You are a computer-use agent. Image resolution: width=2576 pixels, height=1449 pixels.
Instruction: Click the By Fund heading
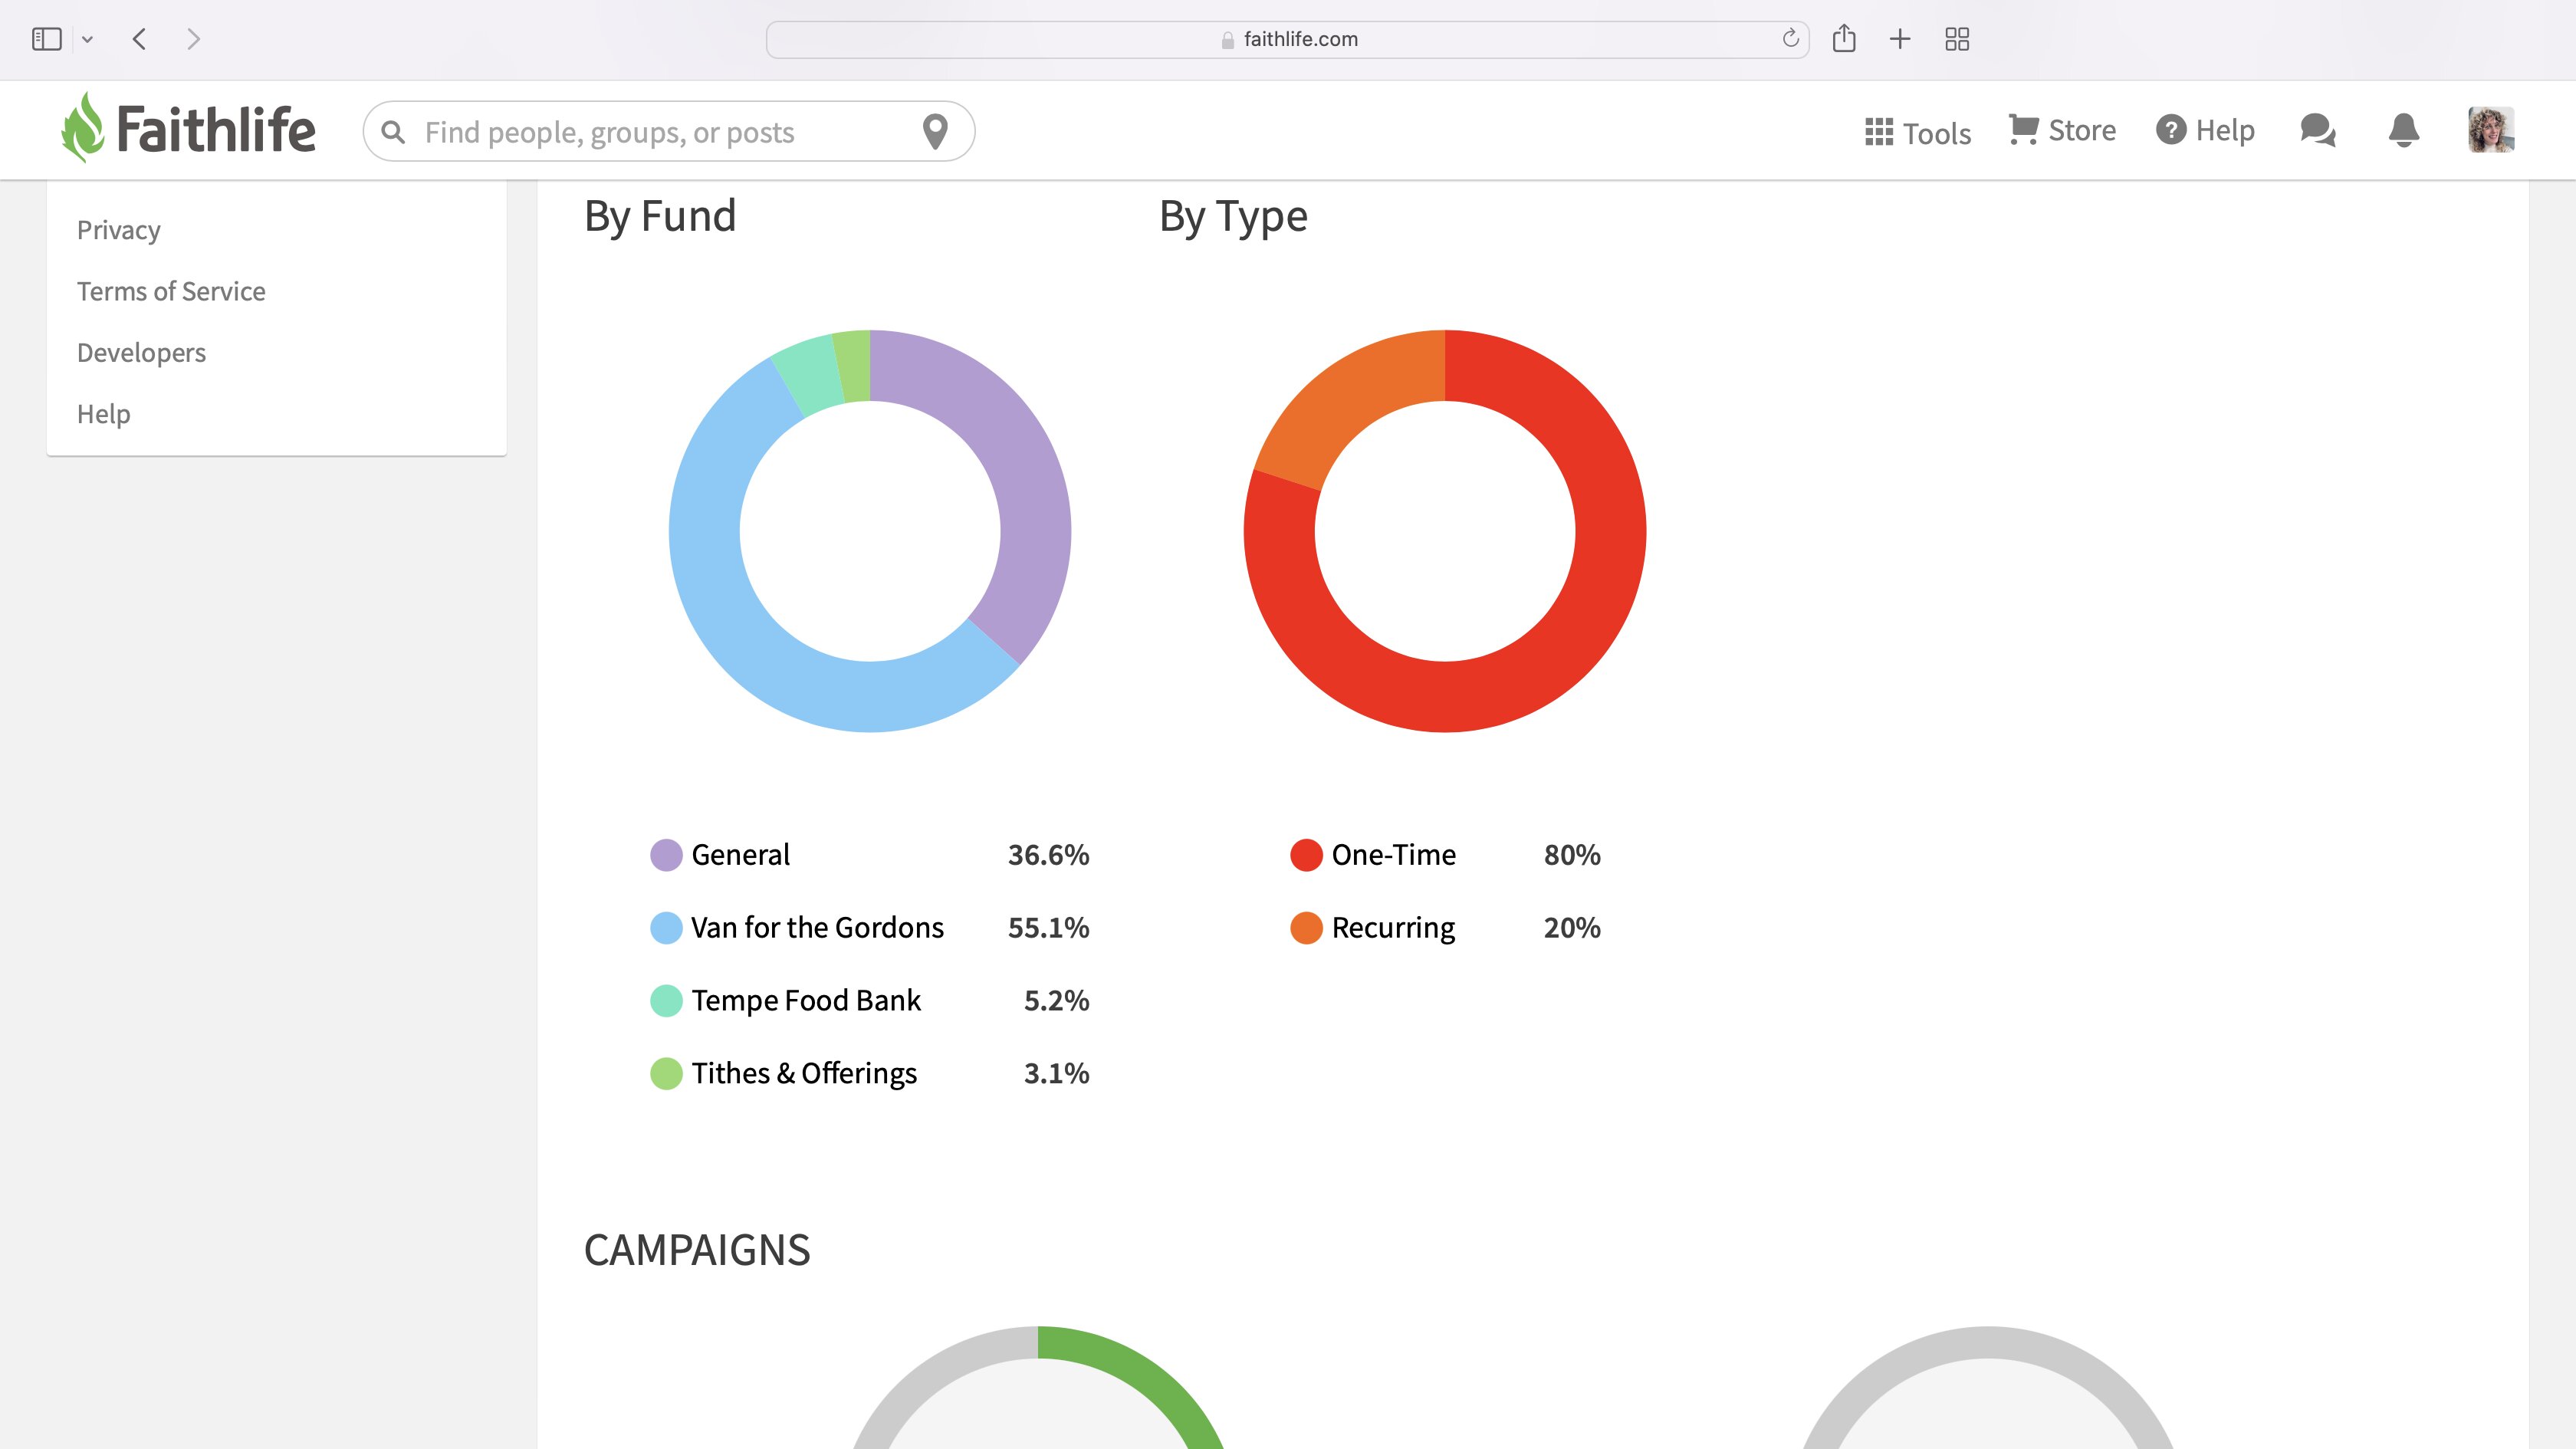coord(660,217)
